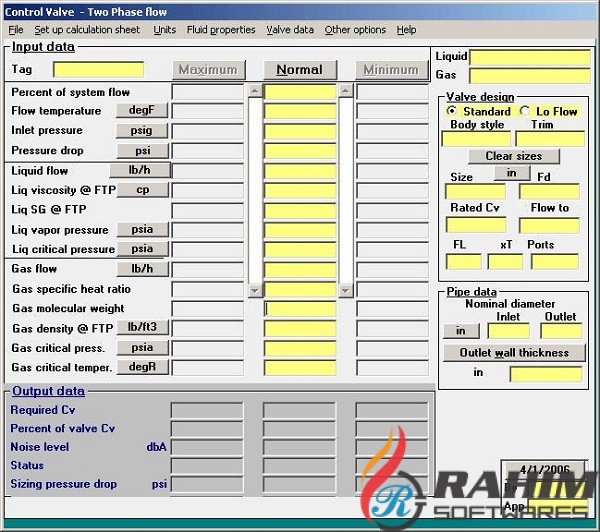Open the File menu

coord(15,30)
